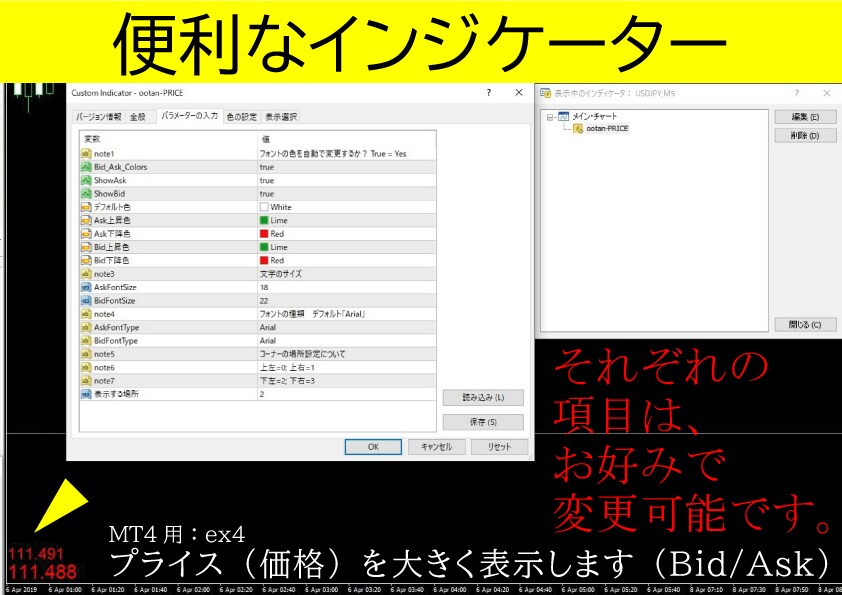The width and height of the screenshot is (842, 595).
Task: Click the ootan-PRICE indicator icon in the tree
Action: (x=578, y=128)
